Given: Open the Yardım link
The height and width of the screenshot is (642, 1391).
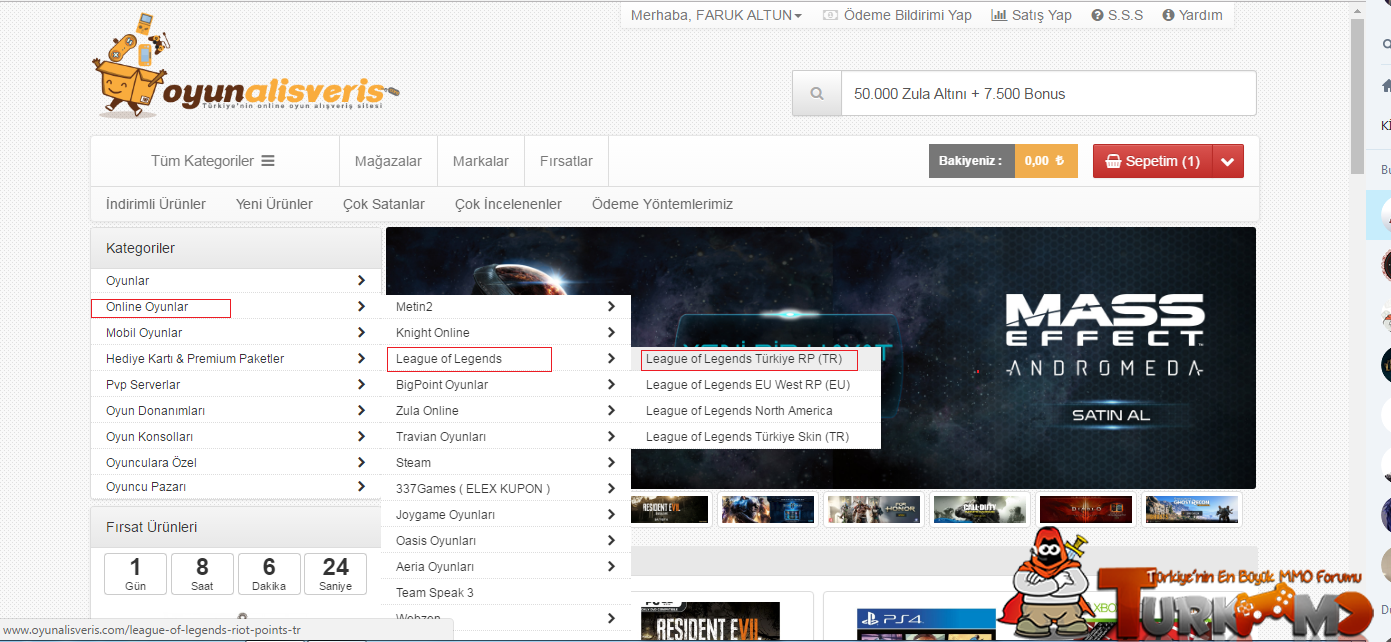Looking at the screenshot, I should 1192,15.
